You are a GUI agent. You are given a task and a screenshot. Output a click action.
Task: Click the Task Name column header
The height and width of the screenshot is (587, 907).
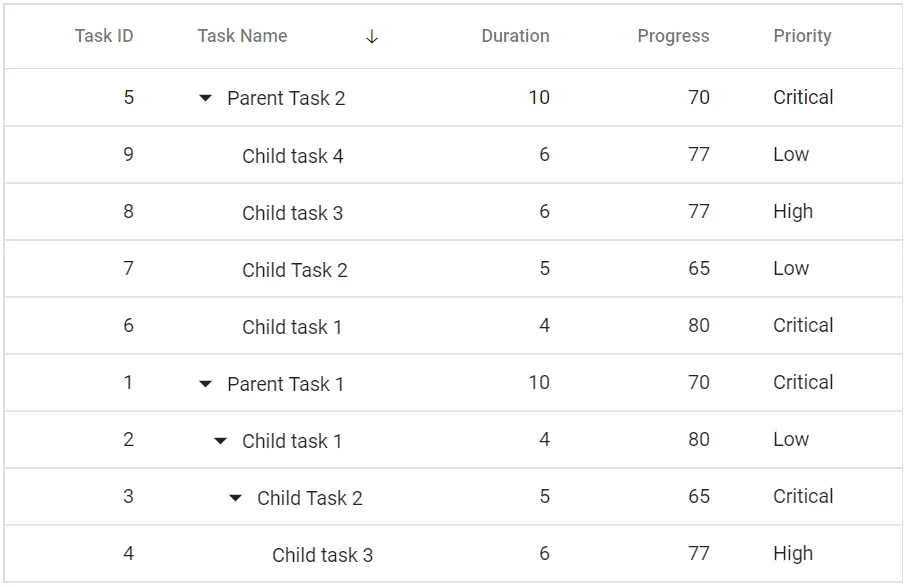[x=242, y=36]
